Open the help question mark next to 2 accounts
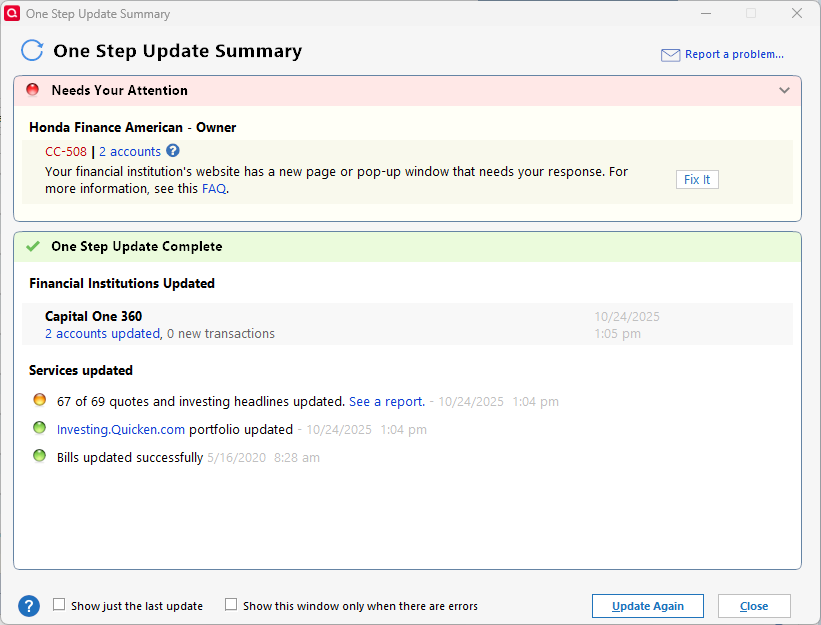 coord(173,151)
